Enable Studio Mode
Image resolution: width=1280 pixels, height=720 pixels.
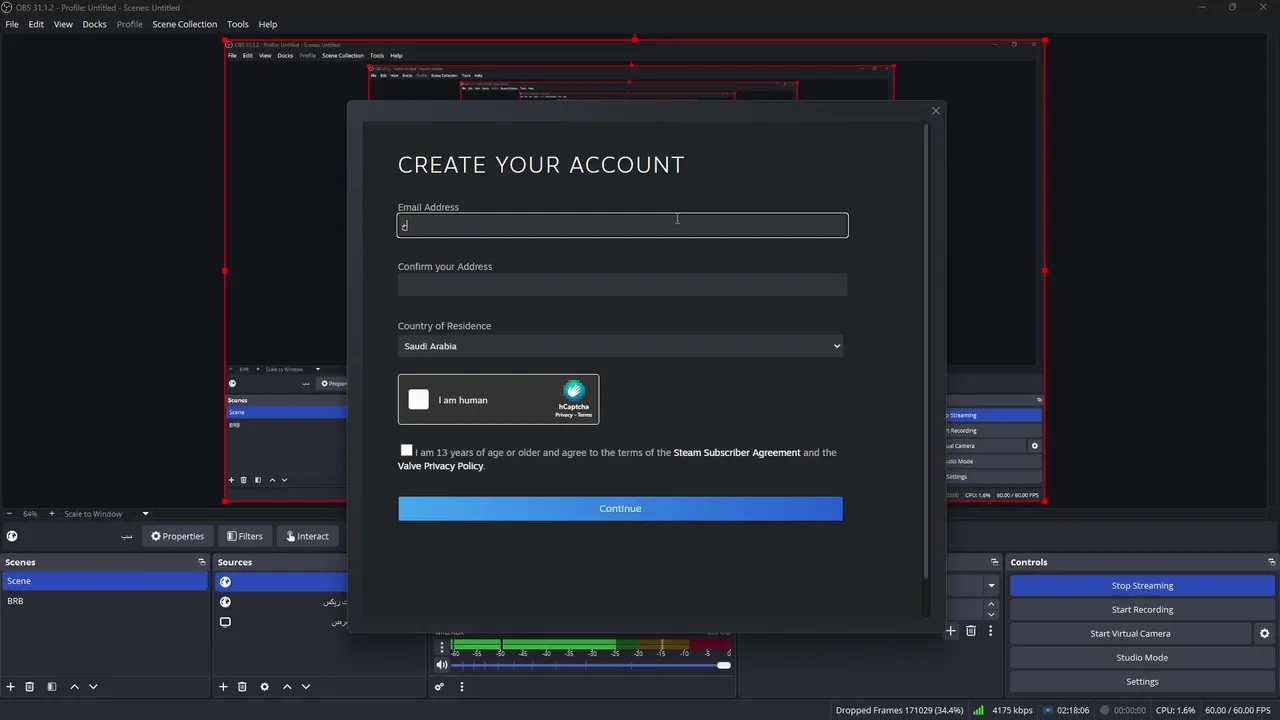(x=1142, y=658)
